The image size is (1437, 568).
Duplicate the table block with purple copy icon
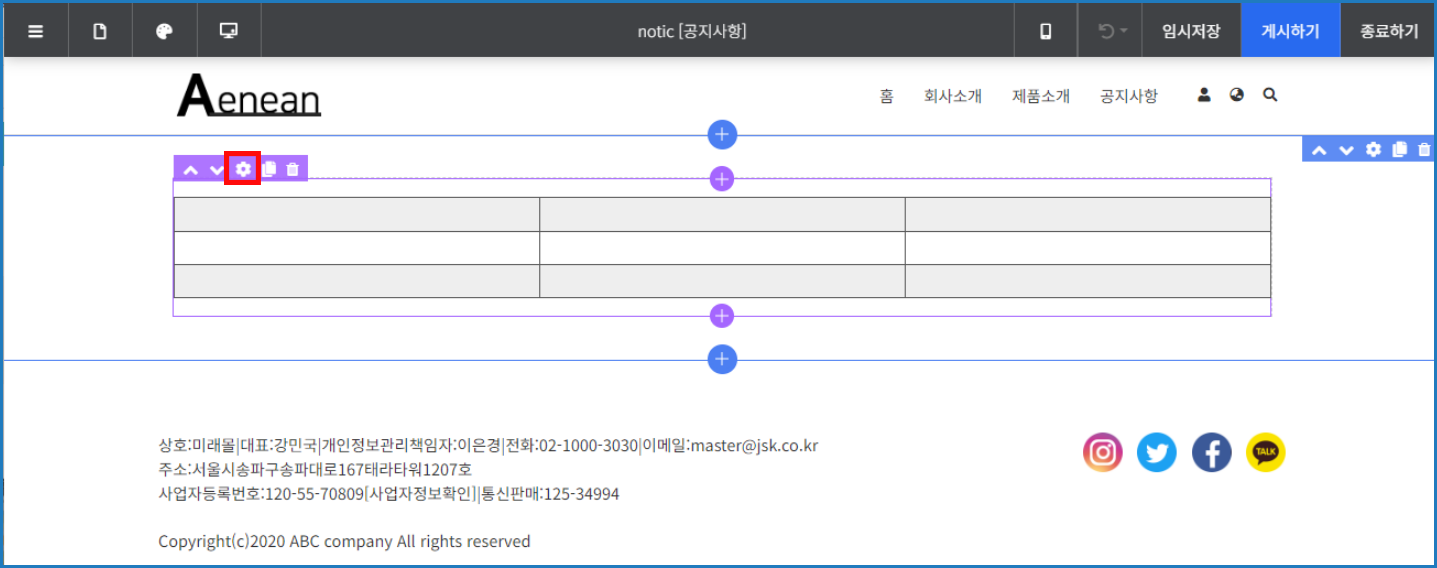268,169
